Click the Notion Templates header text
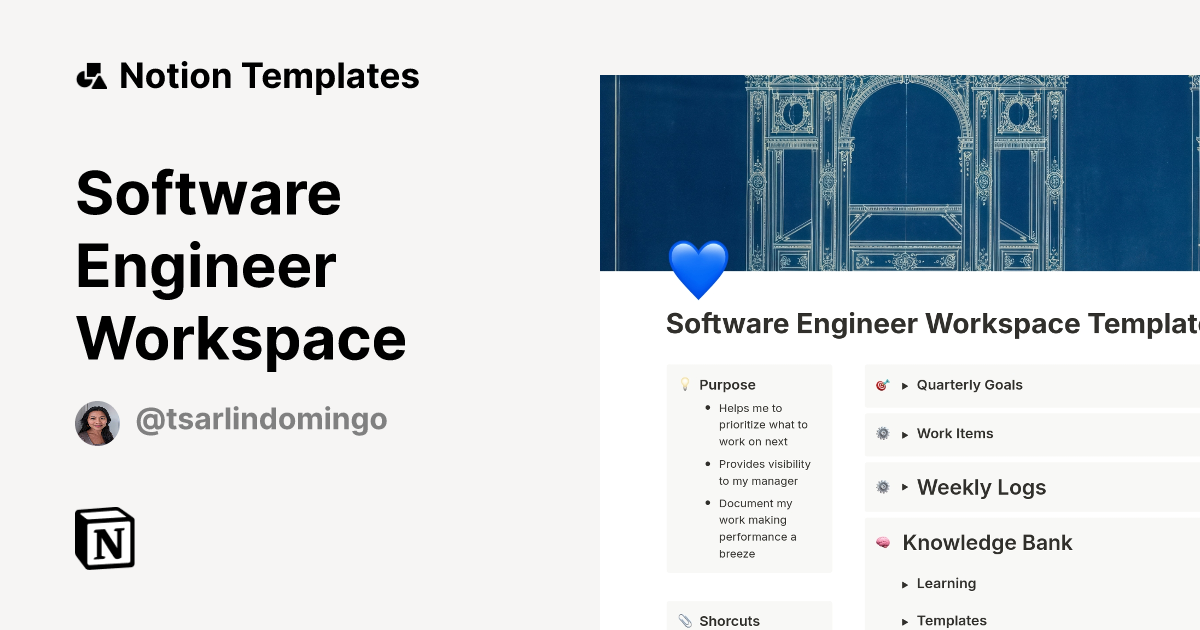Image resolution: width=1200 pixels, height=630 pixels. (x=269, y=75)
